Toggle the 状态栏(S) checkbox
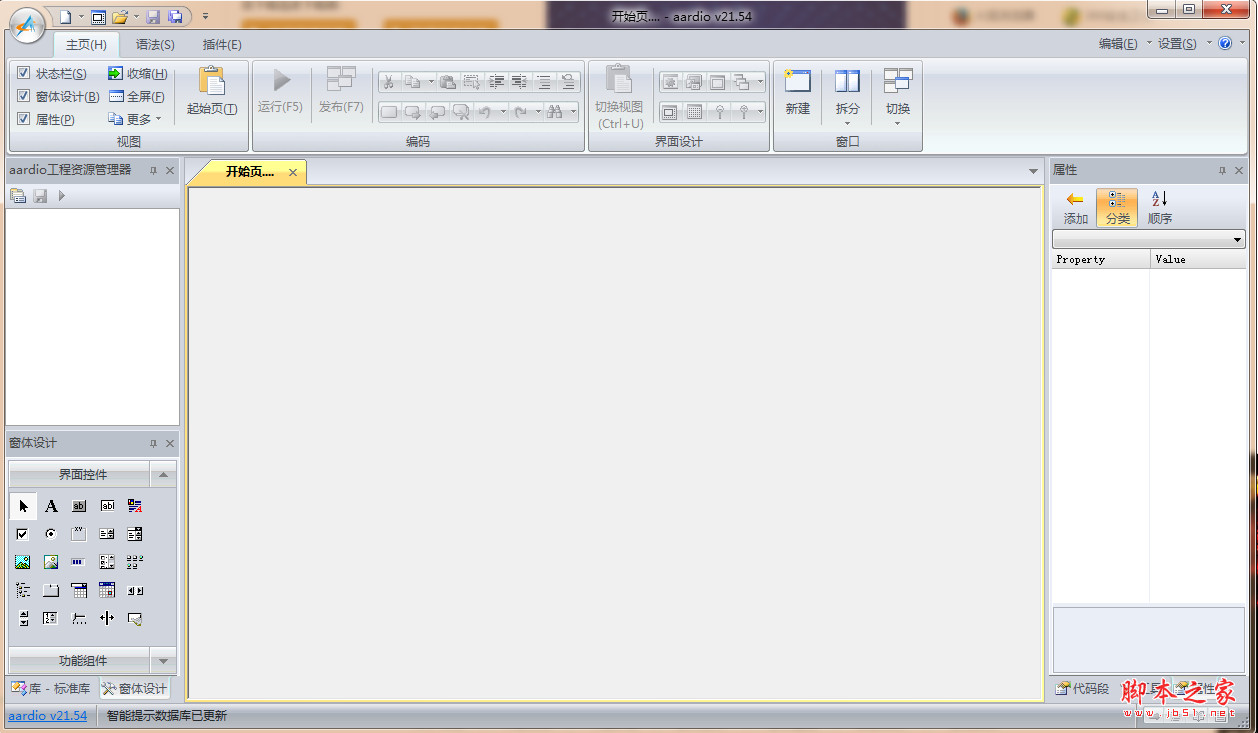The image size is (1258, 733). (x=23, y=74)
